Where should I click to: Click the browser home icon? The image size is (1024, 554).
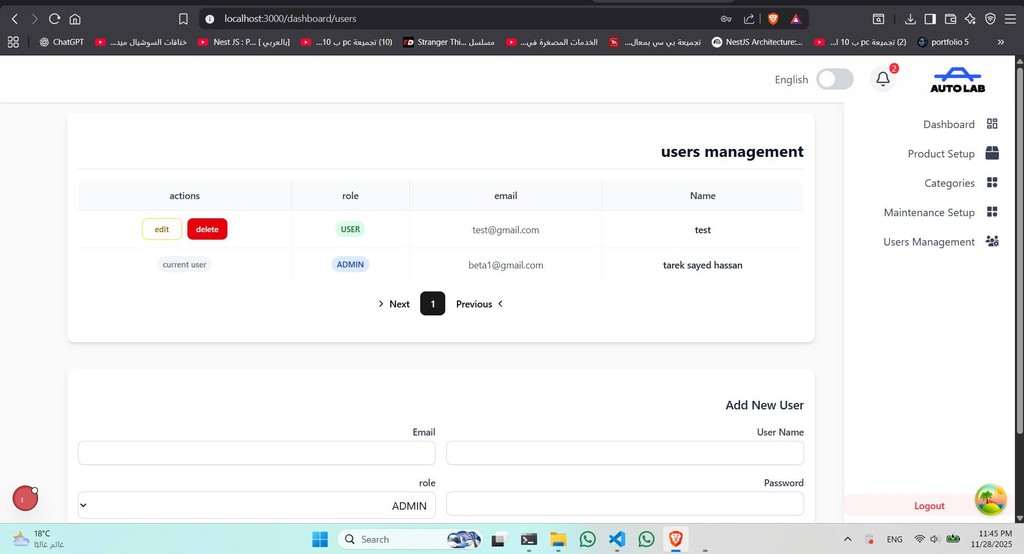tap(75, 19)
